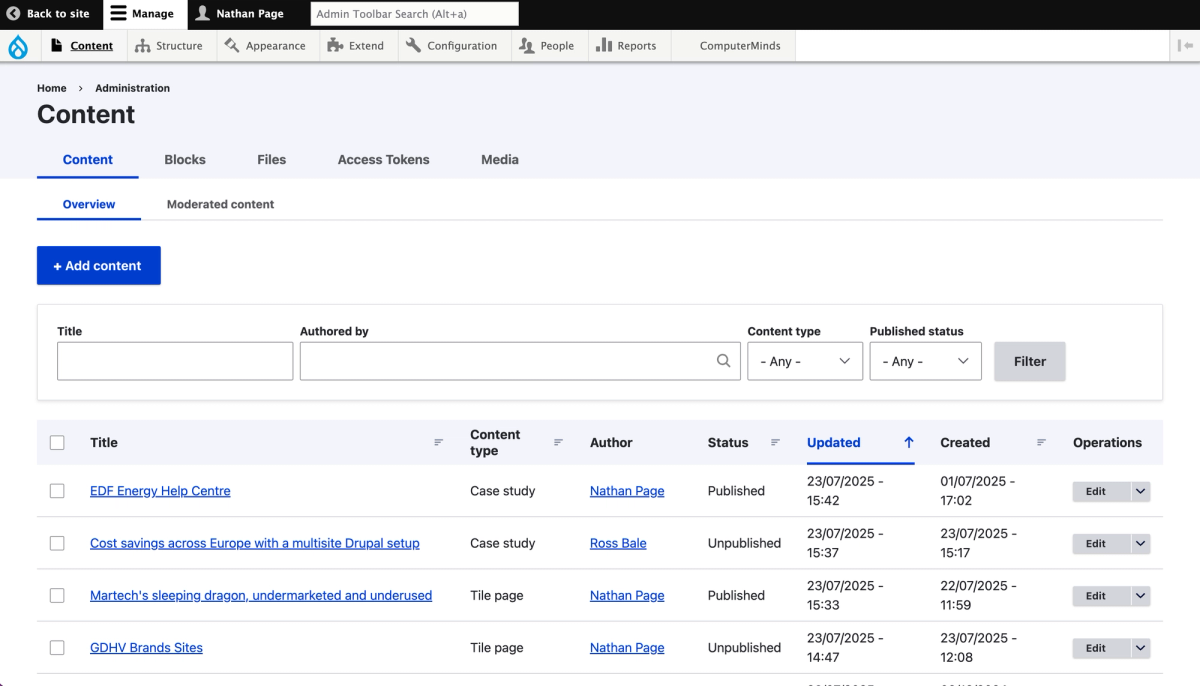Switch to the Files tab
The height and width of the screenshot is (686, 1200).
click(271, 159)
